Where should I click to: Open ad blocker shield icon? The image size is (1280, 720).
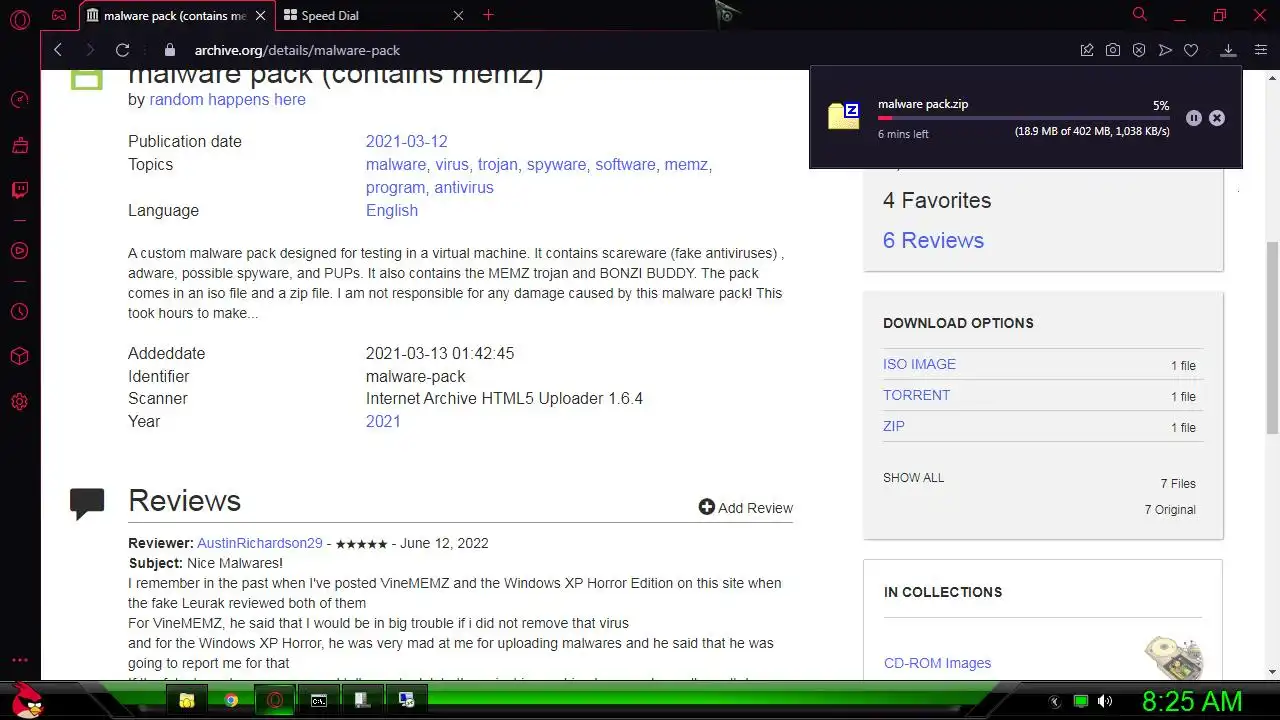pyautogui.click(x=1139, y=50)
